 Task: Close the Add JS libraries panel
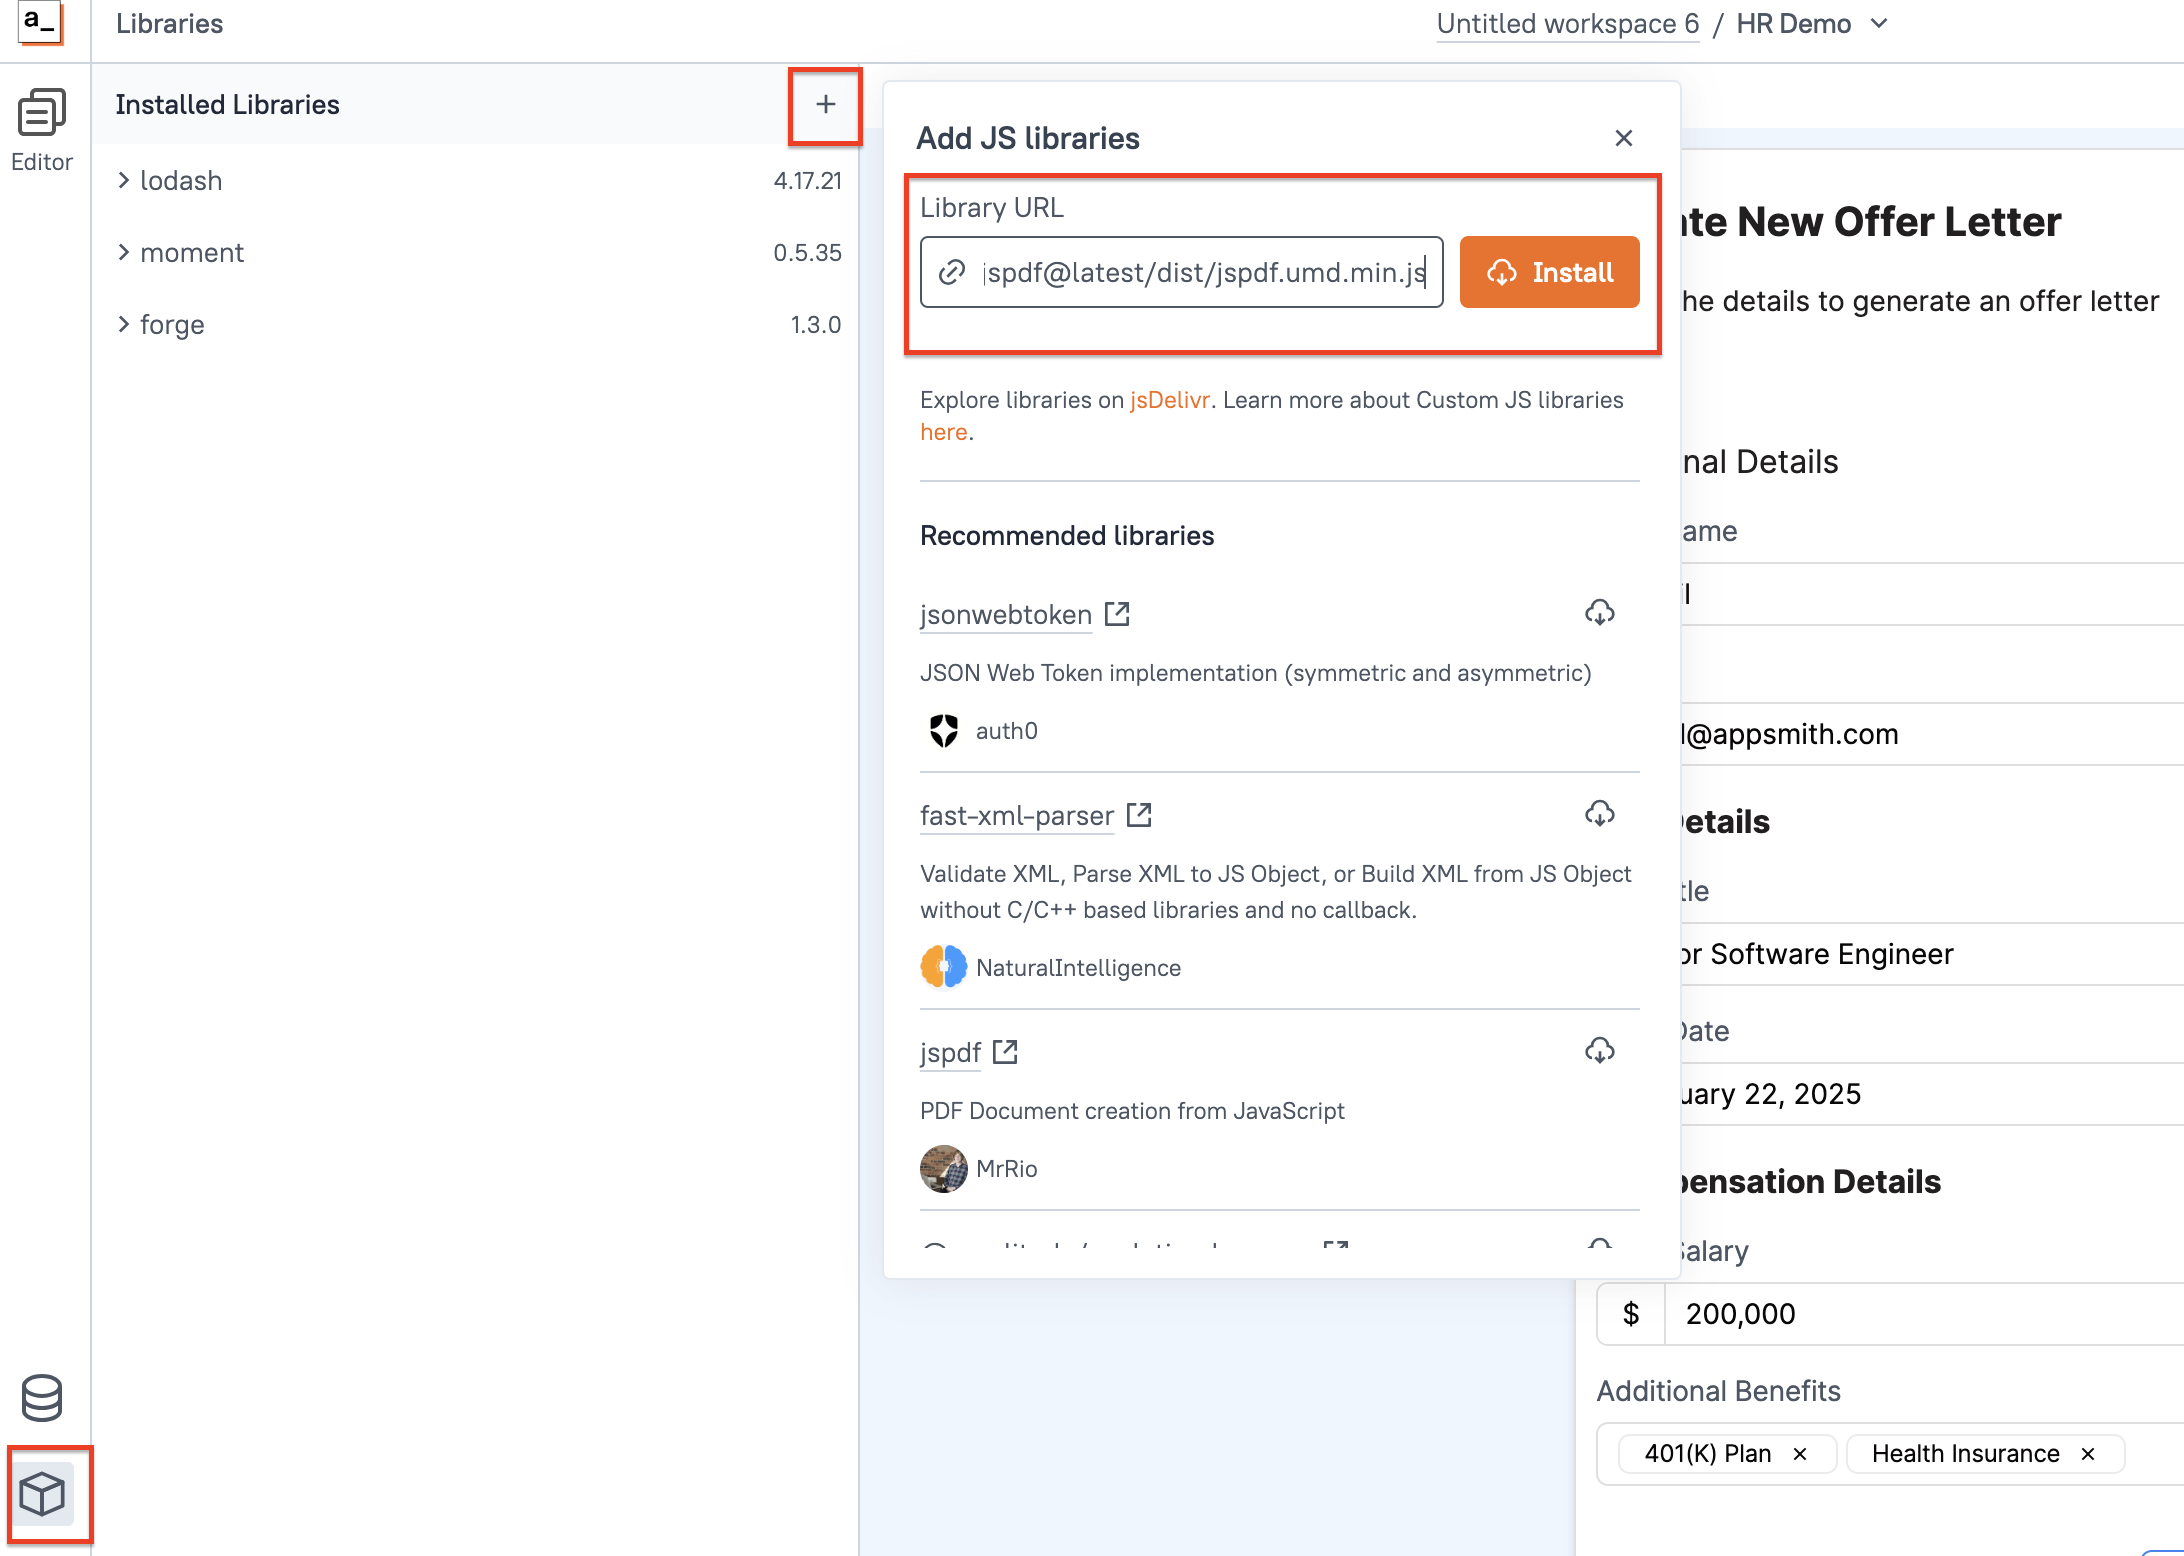coord(1623,138)
